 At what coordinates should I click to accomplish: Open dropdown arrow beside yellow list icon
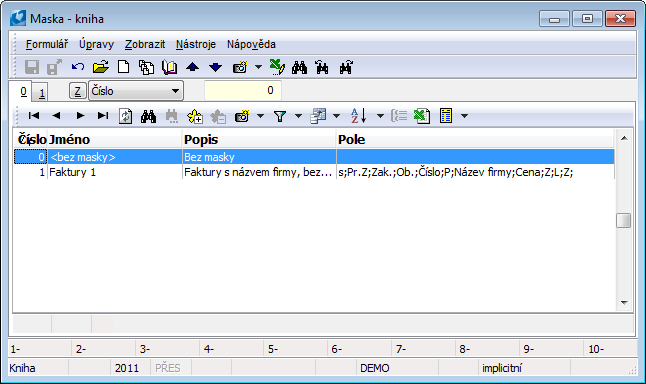pos(464,117)
